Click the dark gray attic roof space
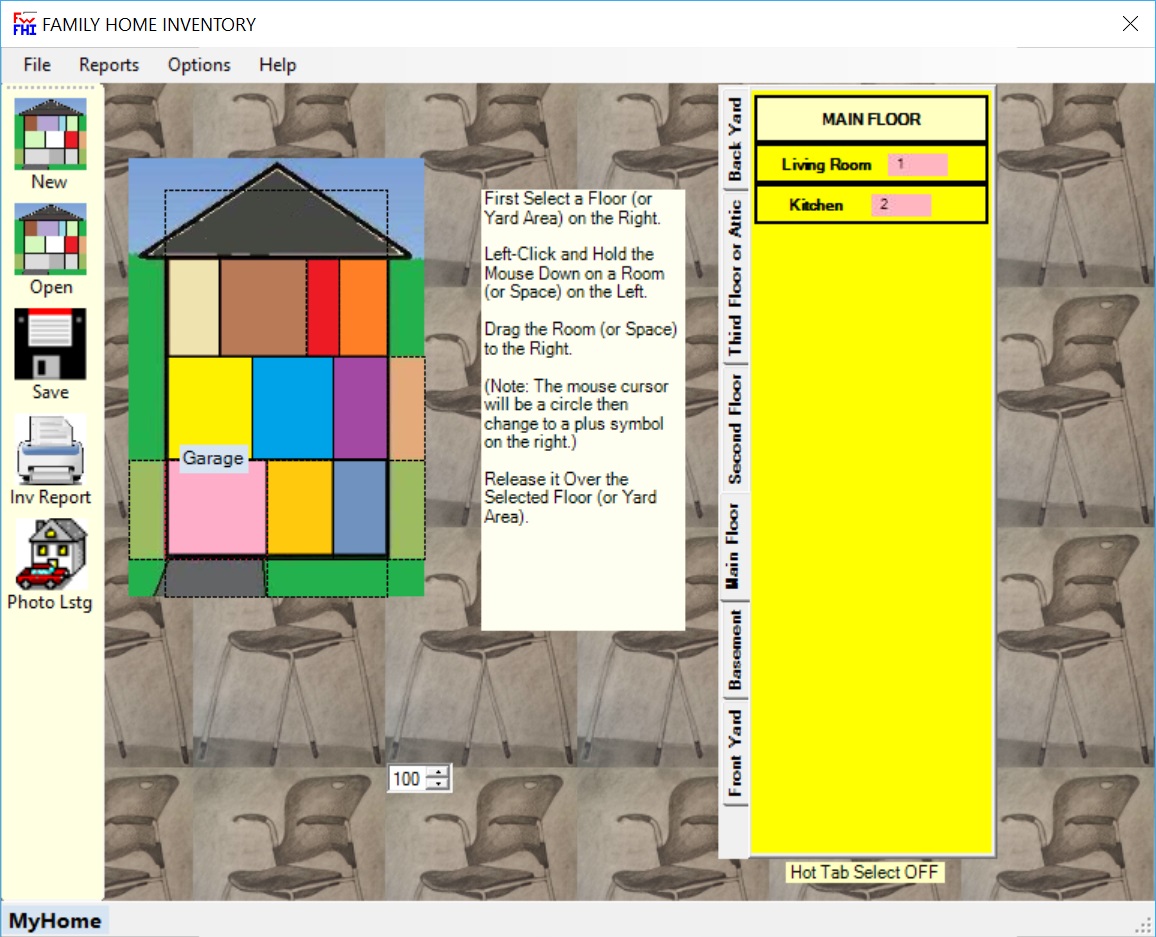 [276, 221]
